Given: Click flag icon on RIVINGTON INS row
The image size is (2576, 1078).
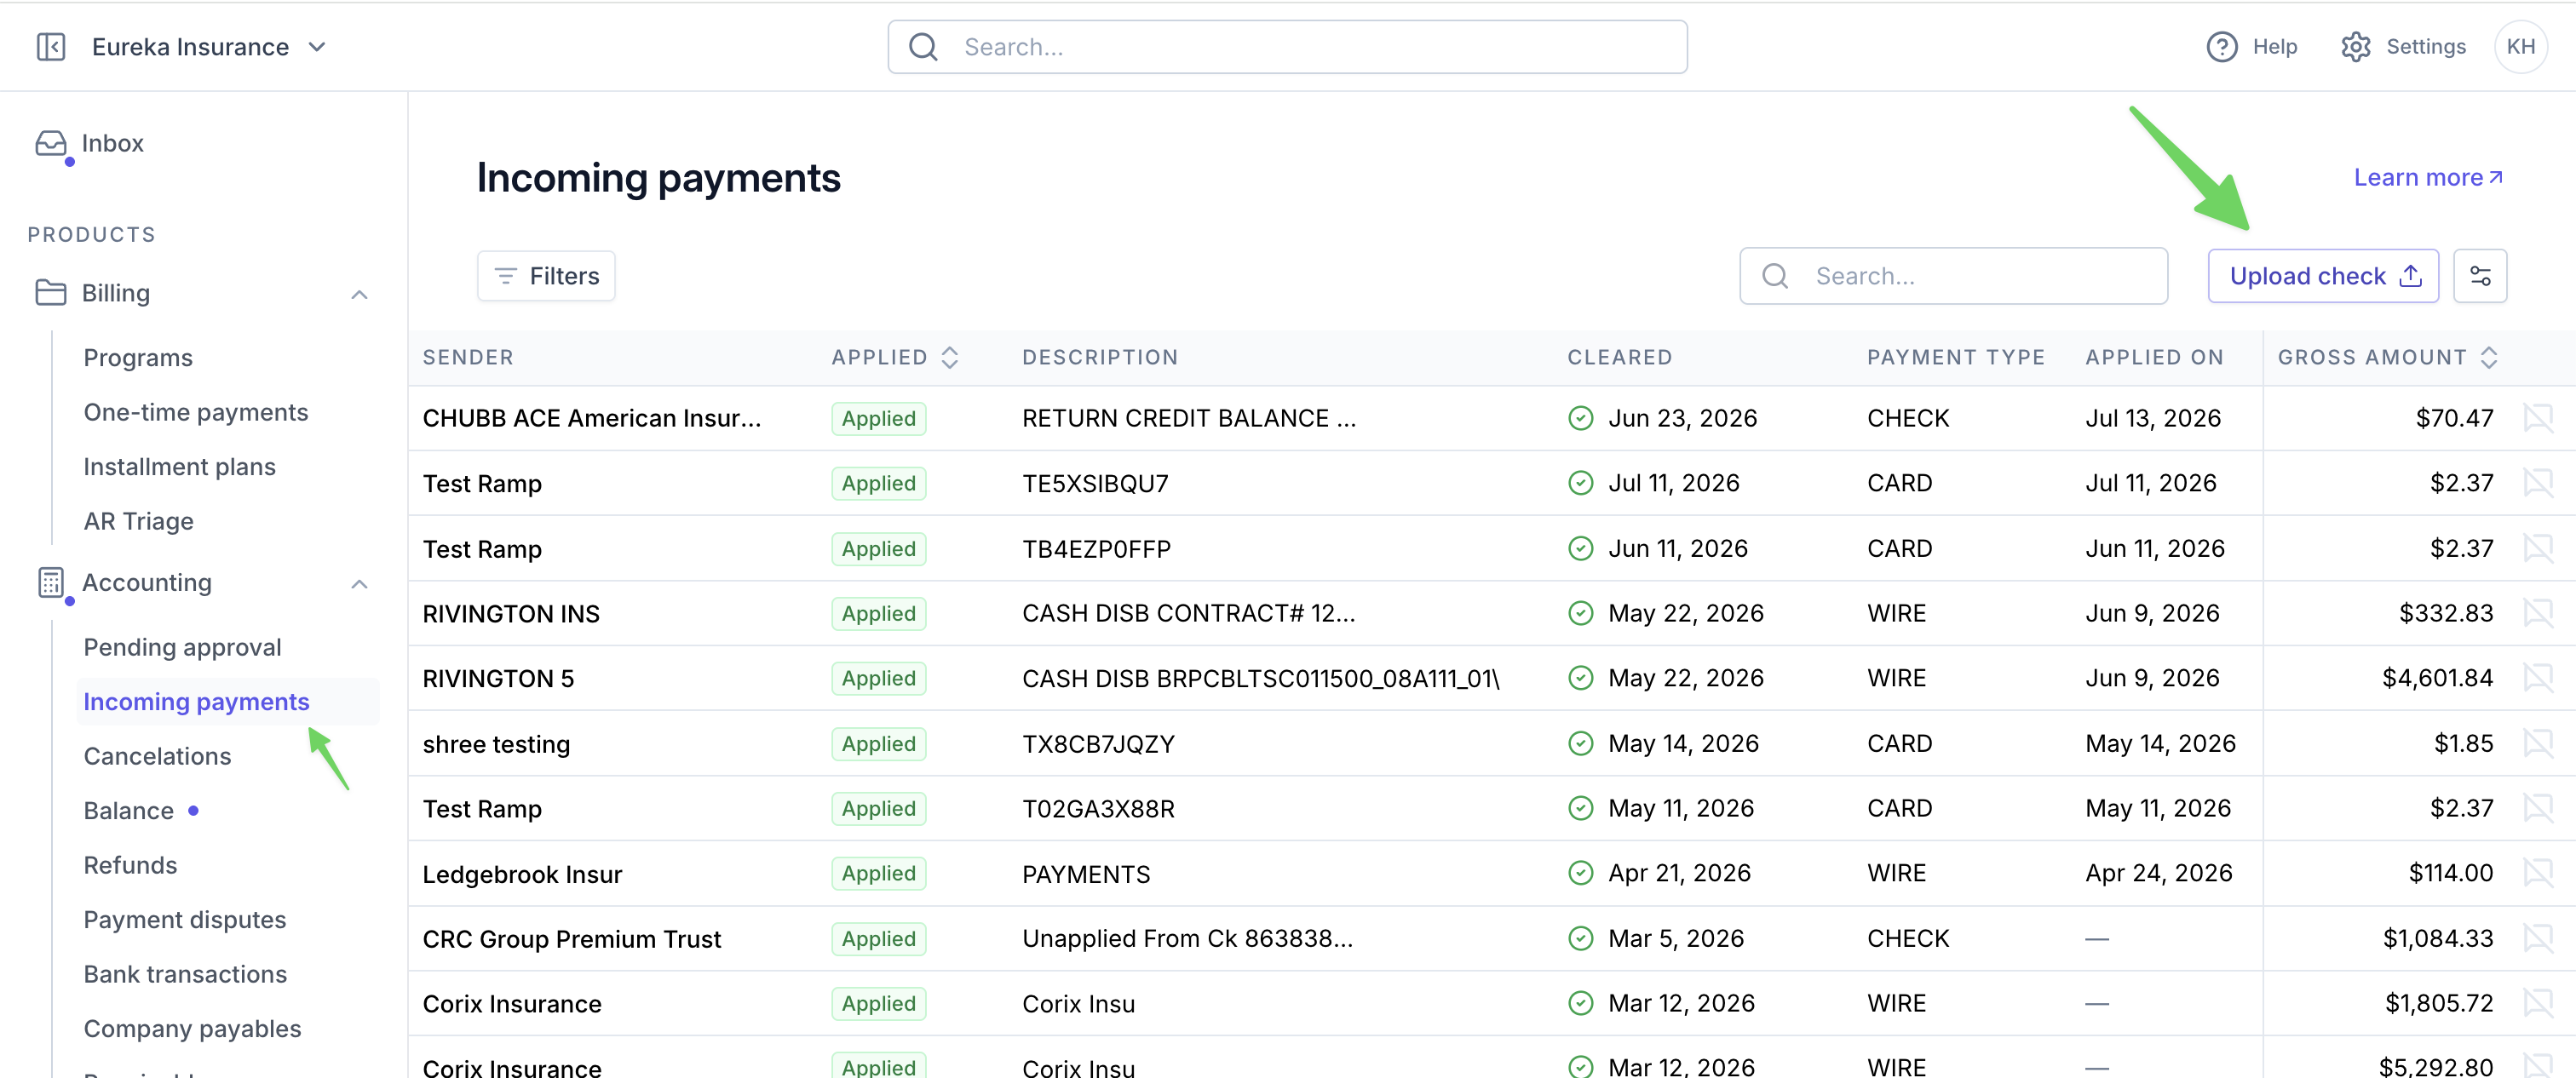Looking at the screenshot, I should tap(2538, 613).
